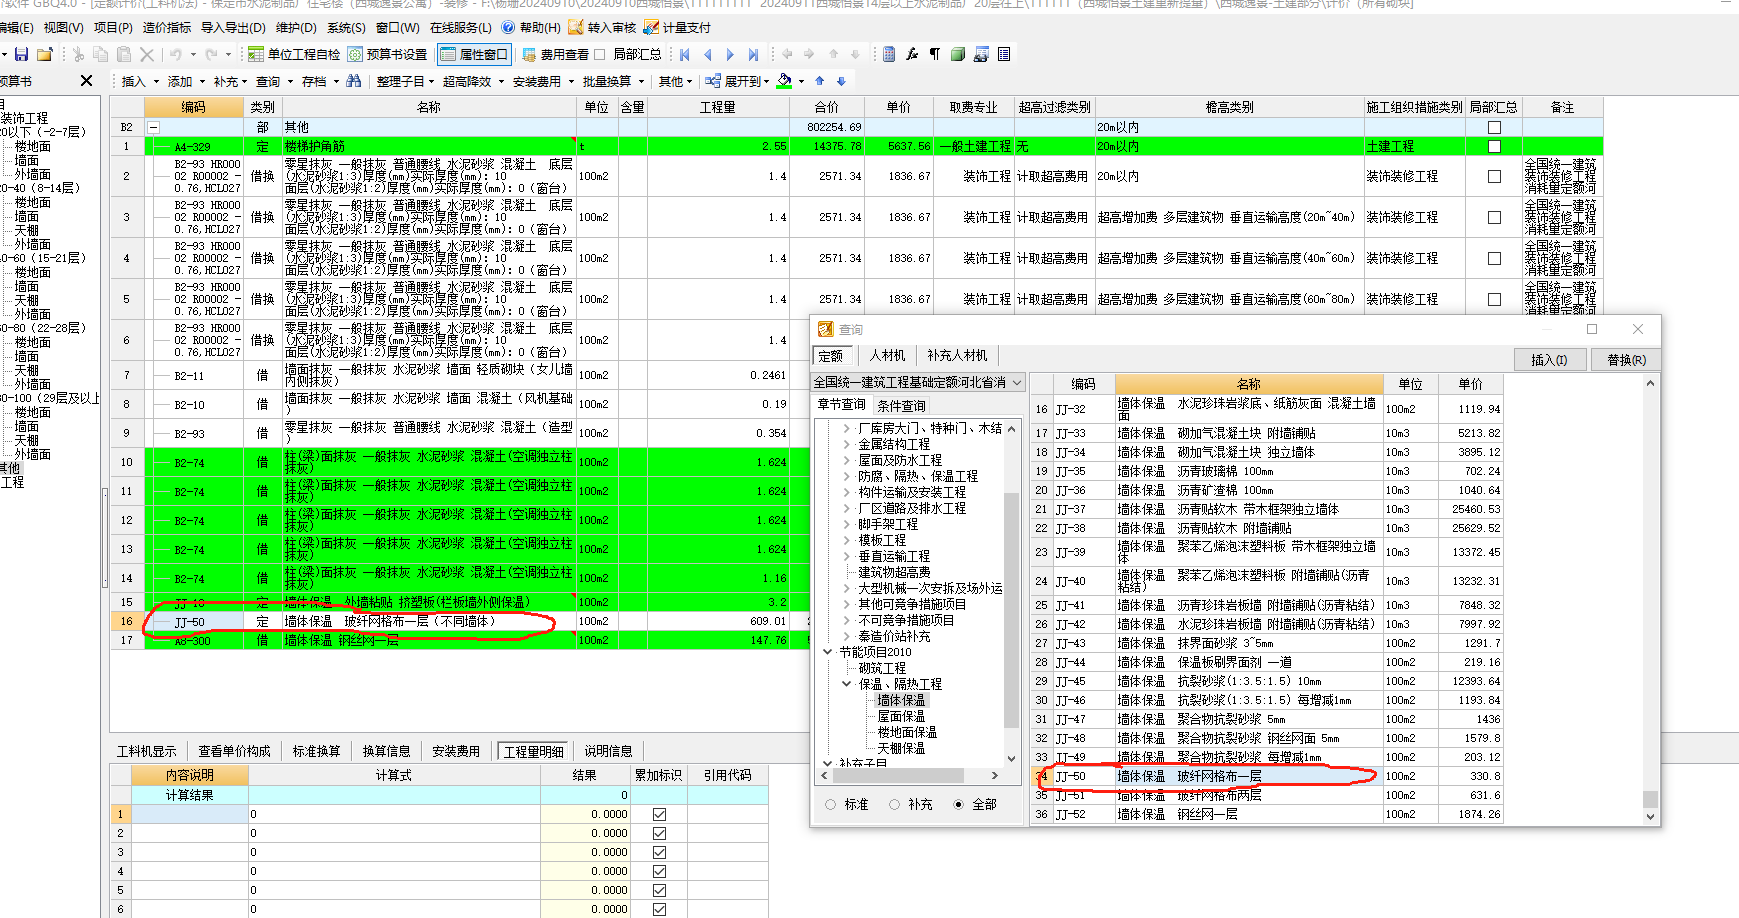Click the 单位工程自检 toolbar button
Screen dimensions: 1739x918
pyautogui.click(x=295, y=54)
